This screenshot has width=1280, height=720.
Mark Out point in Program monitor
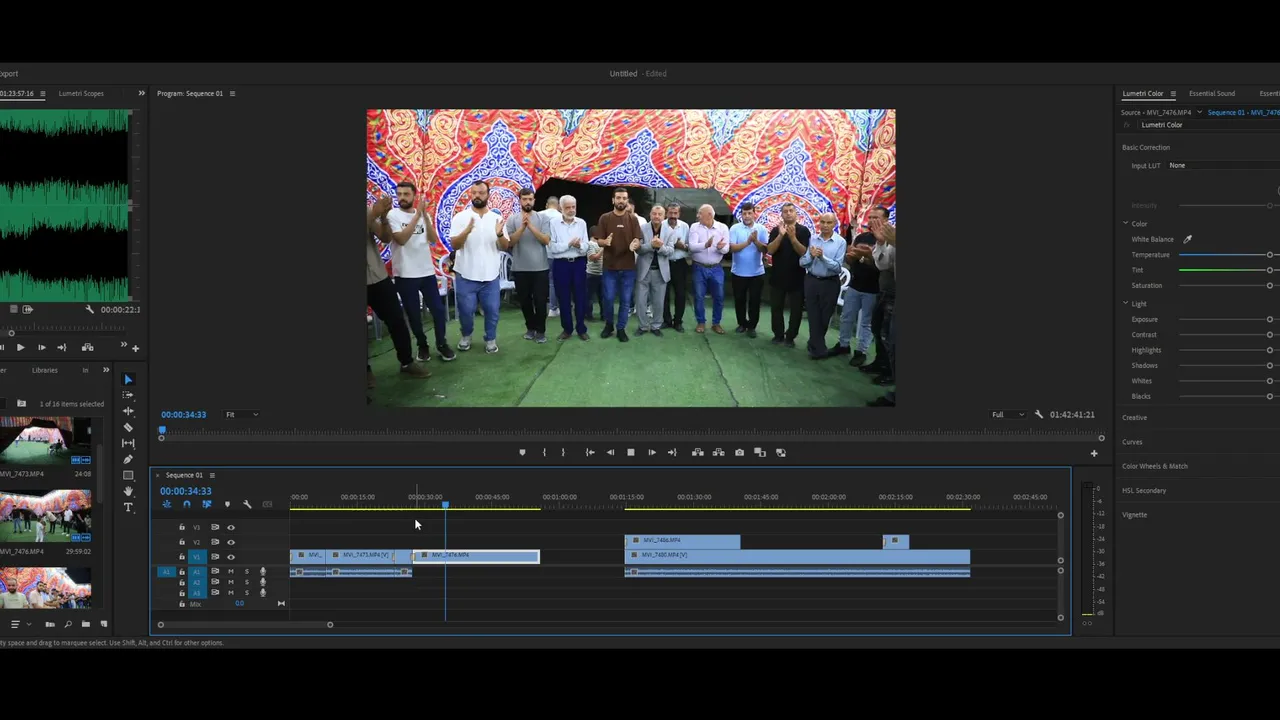click(x=563, y=453)
